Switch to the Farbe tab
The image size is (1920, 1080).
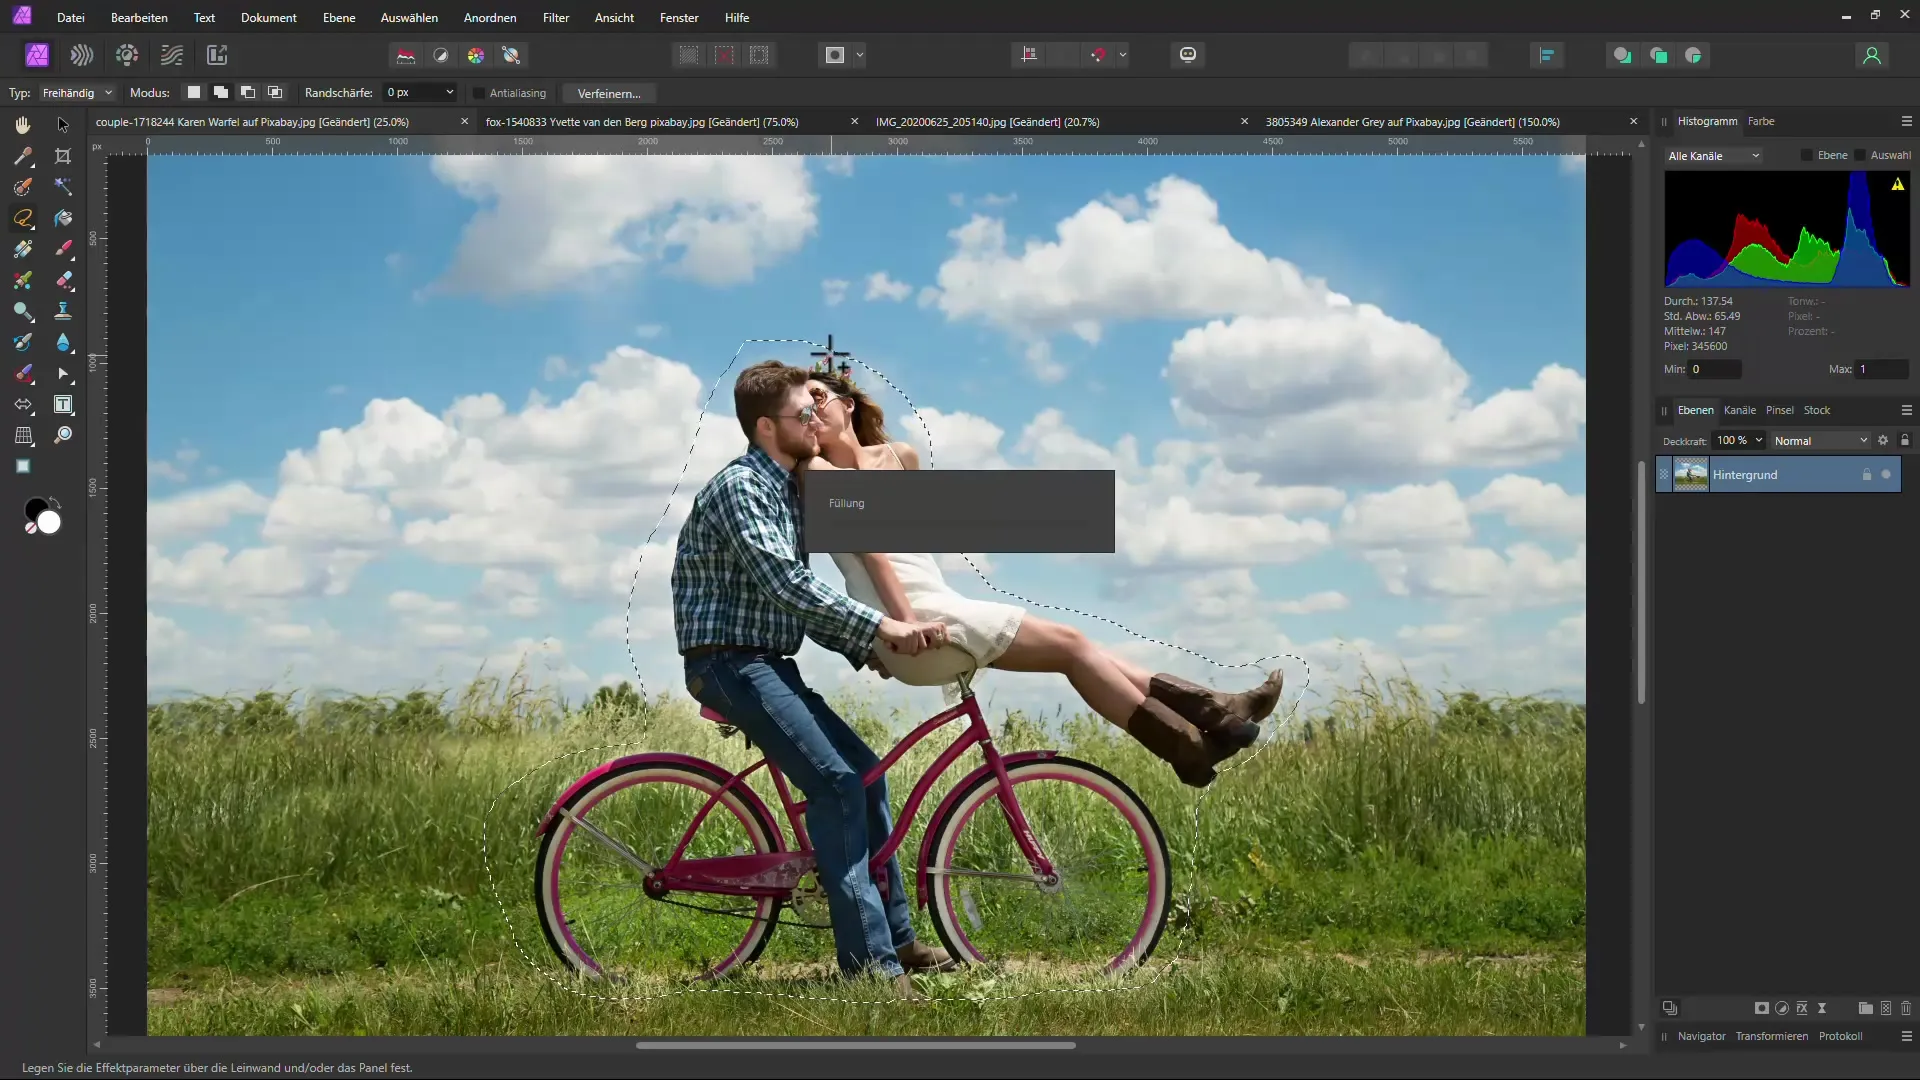[x=1761, y=121]
